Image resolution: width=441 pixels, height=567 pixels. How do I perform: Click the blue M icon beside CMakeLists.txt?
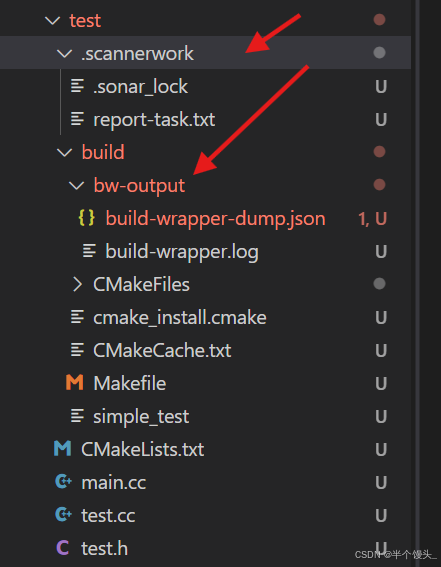pyautogui.click(x=63, y=449)
